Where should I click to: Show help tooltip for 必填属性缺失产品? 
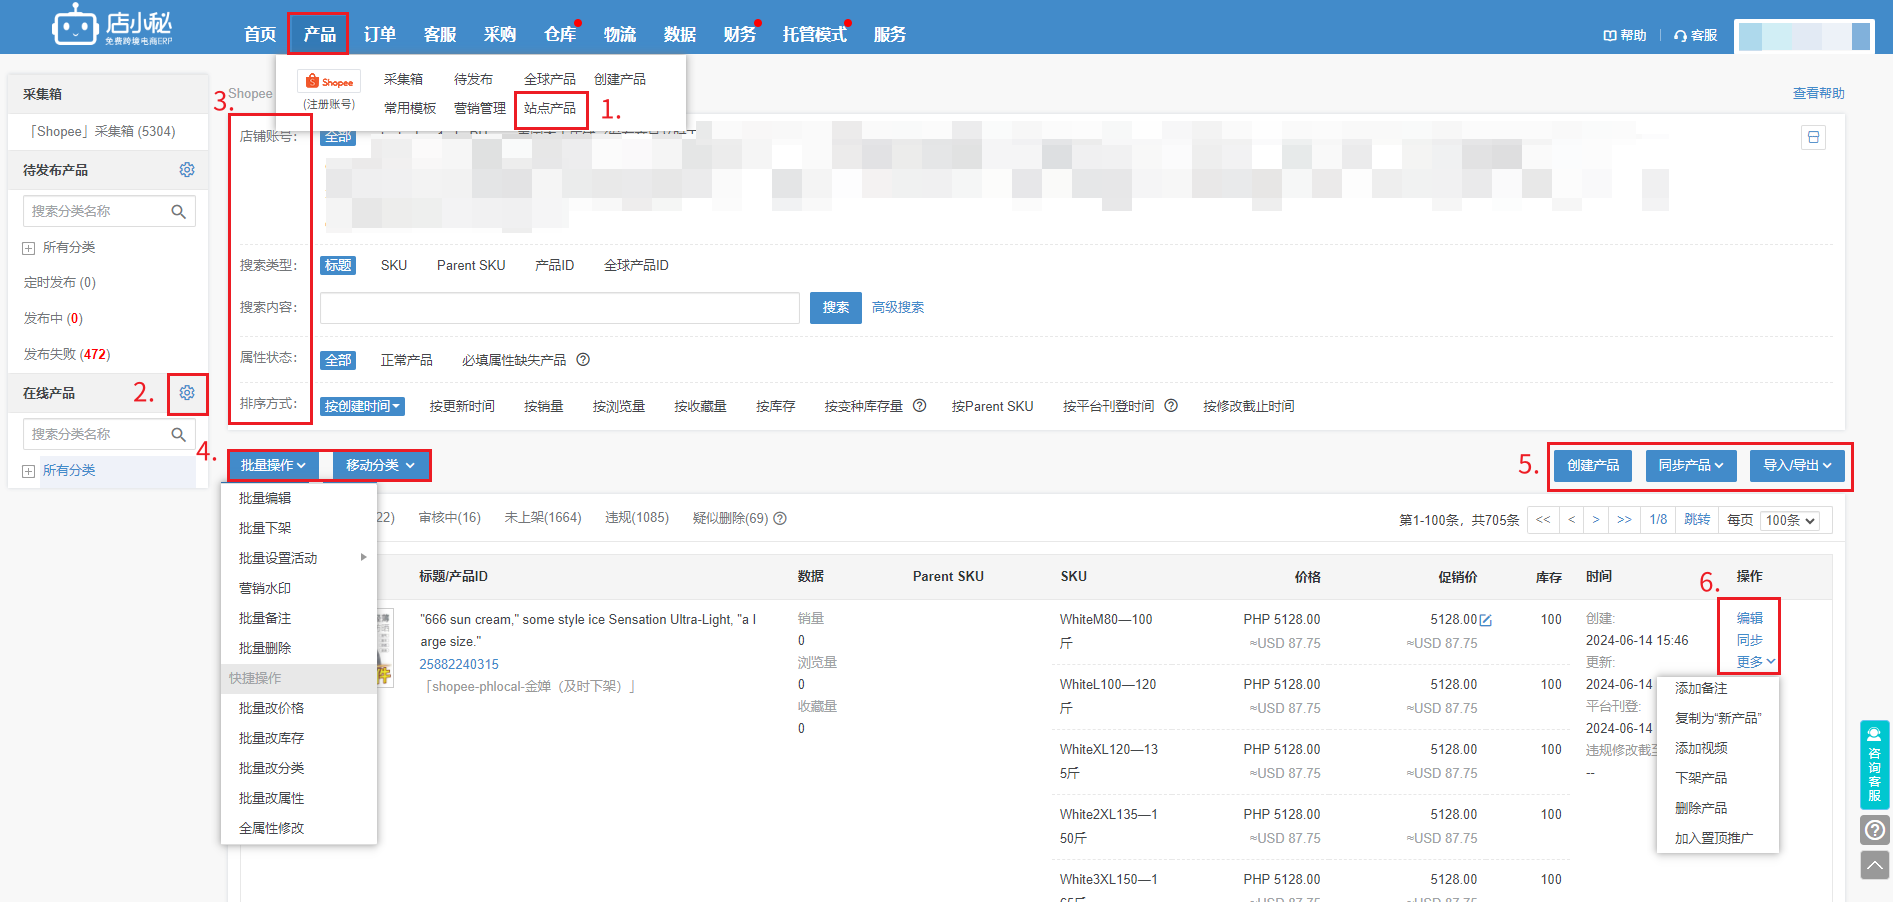tap(583, 360)
